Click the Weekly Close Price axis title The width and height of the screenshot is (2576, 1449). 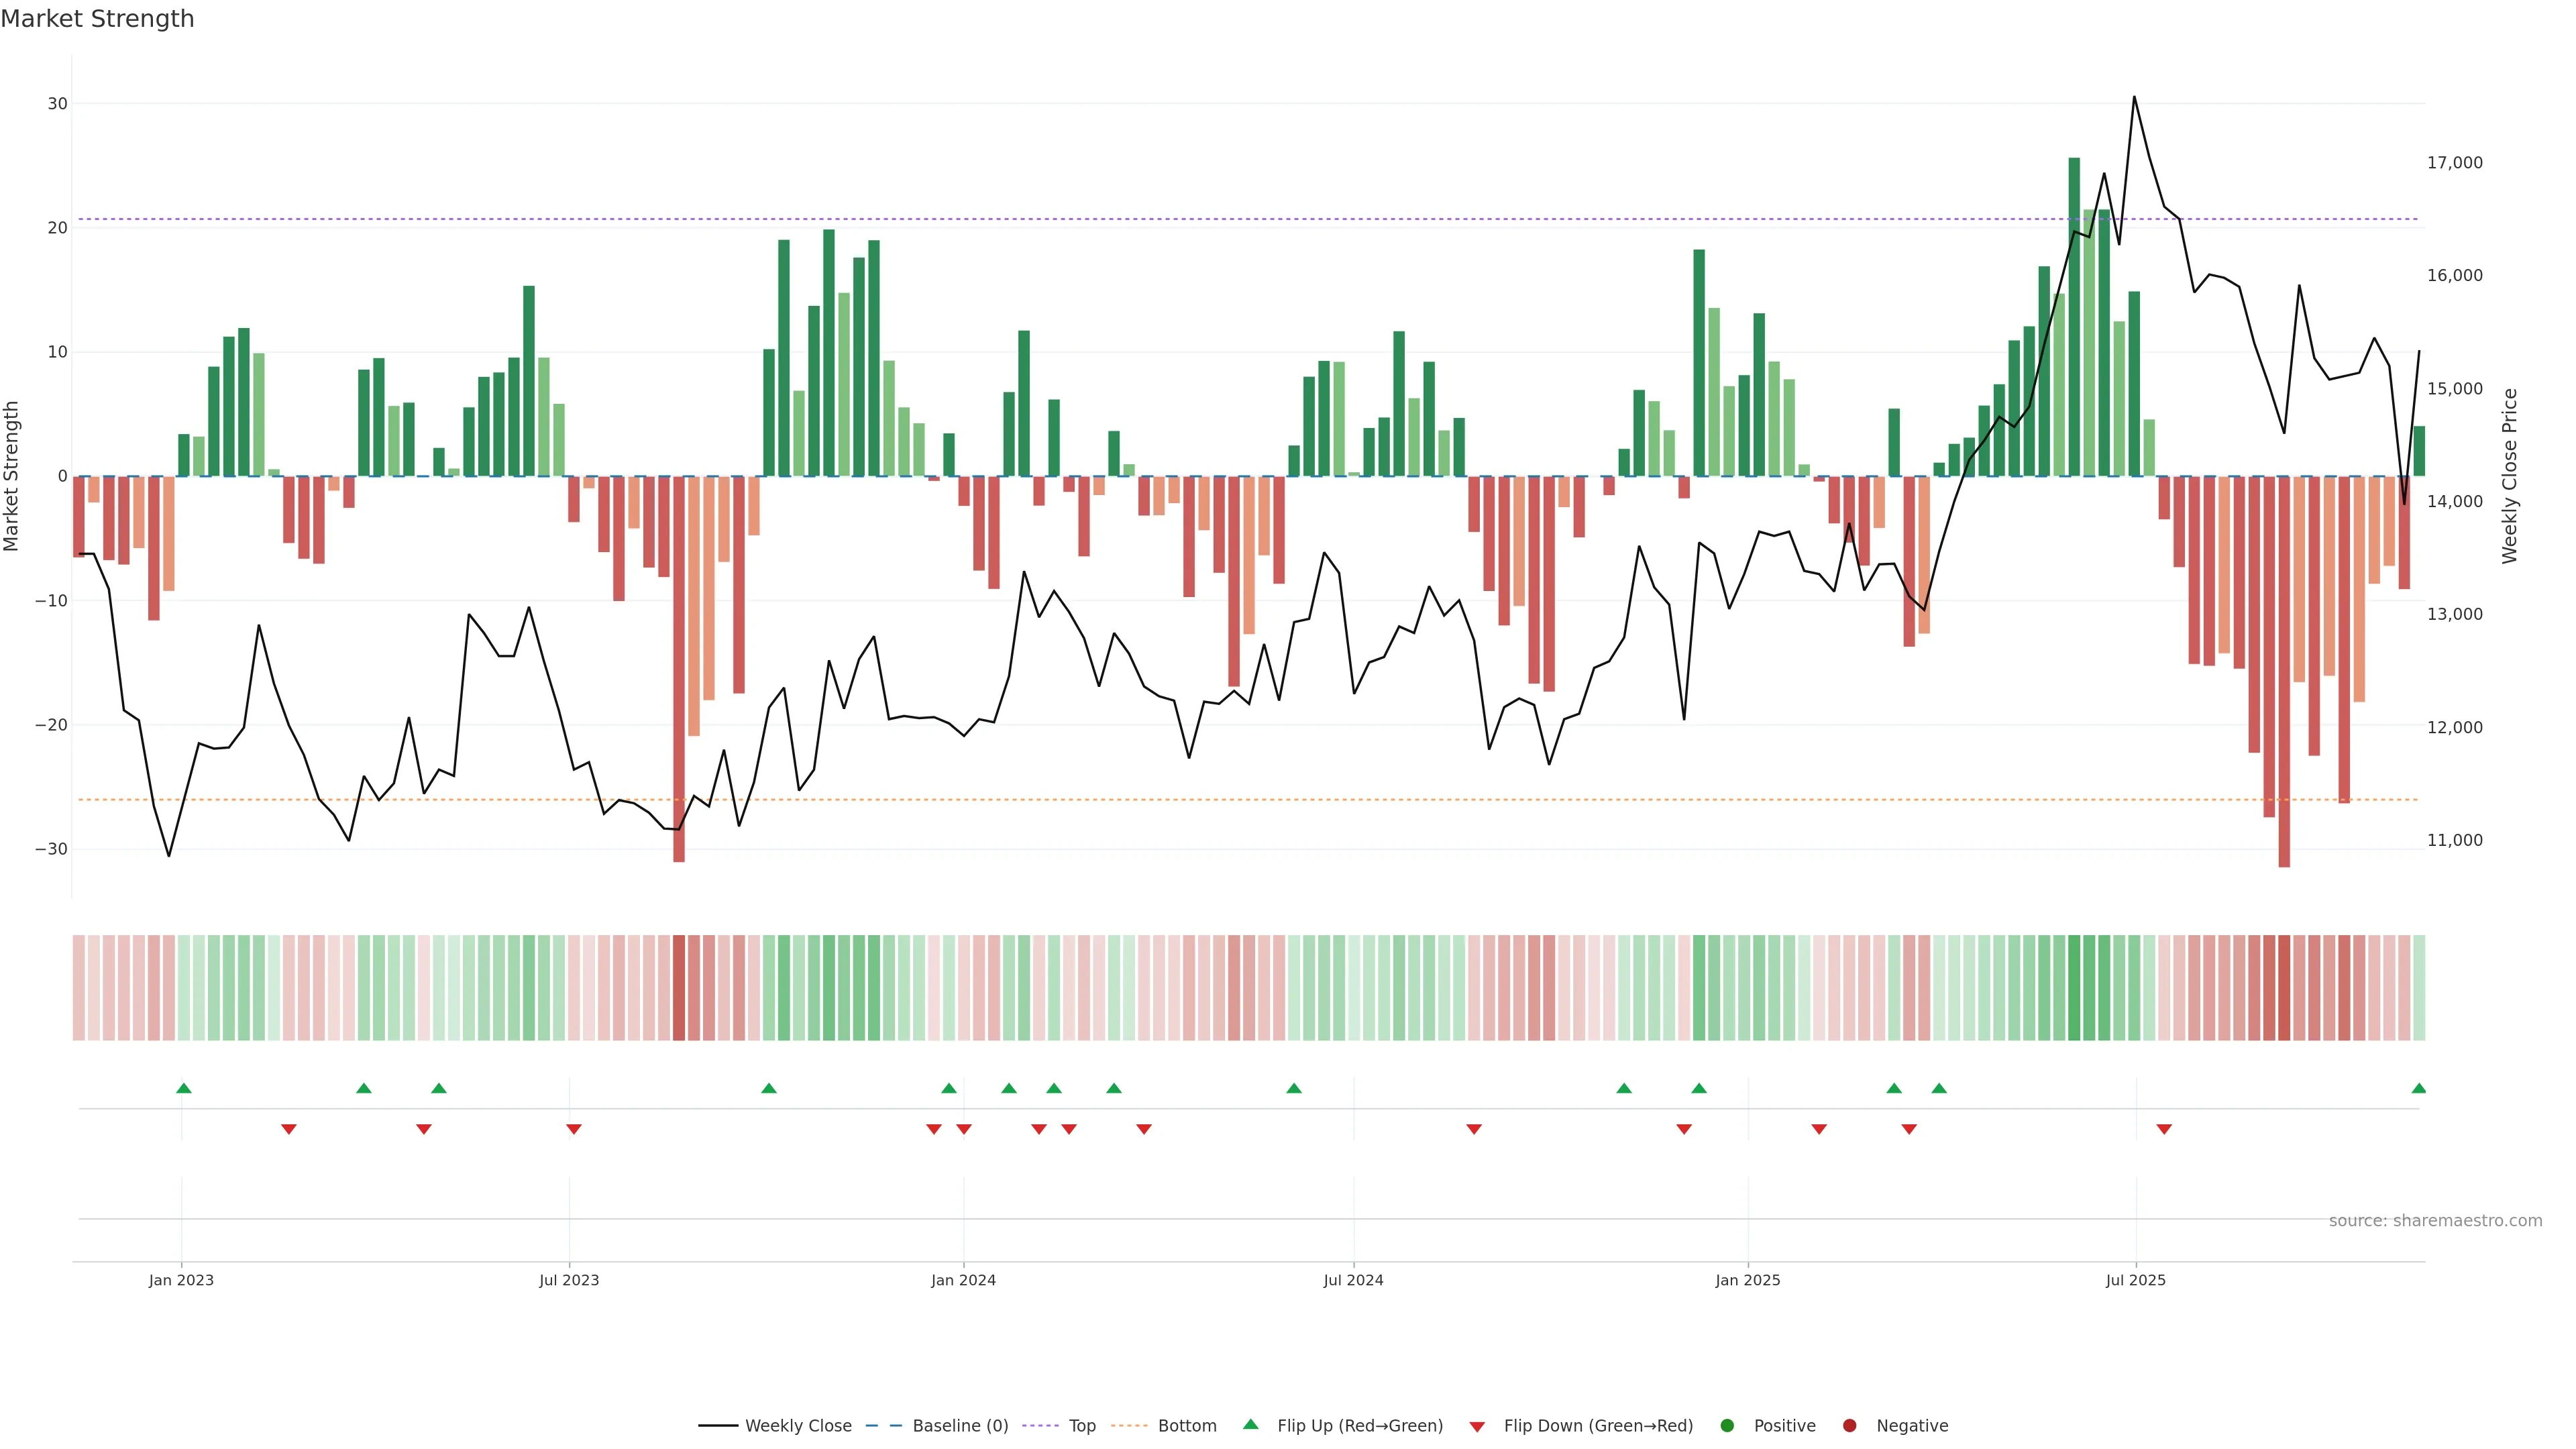pos(2509,476)
